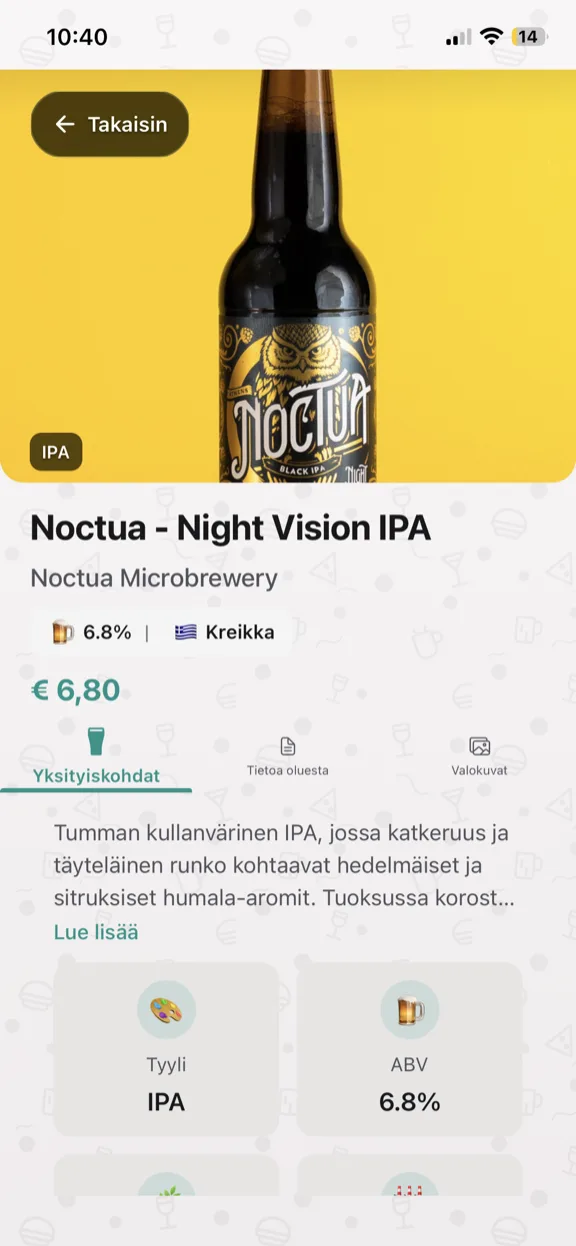576x1246 pixels.
Task: Tap the Greek flag icon beside Kreikka
Action: click(x=184, y=632)
